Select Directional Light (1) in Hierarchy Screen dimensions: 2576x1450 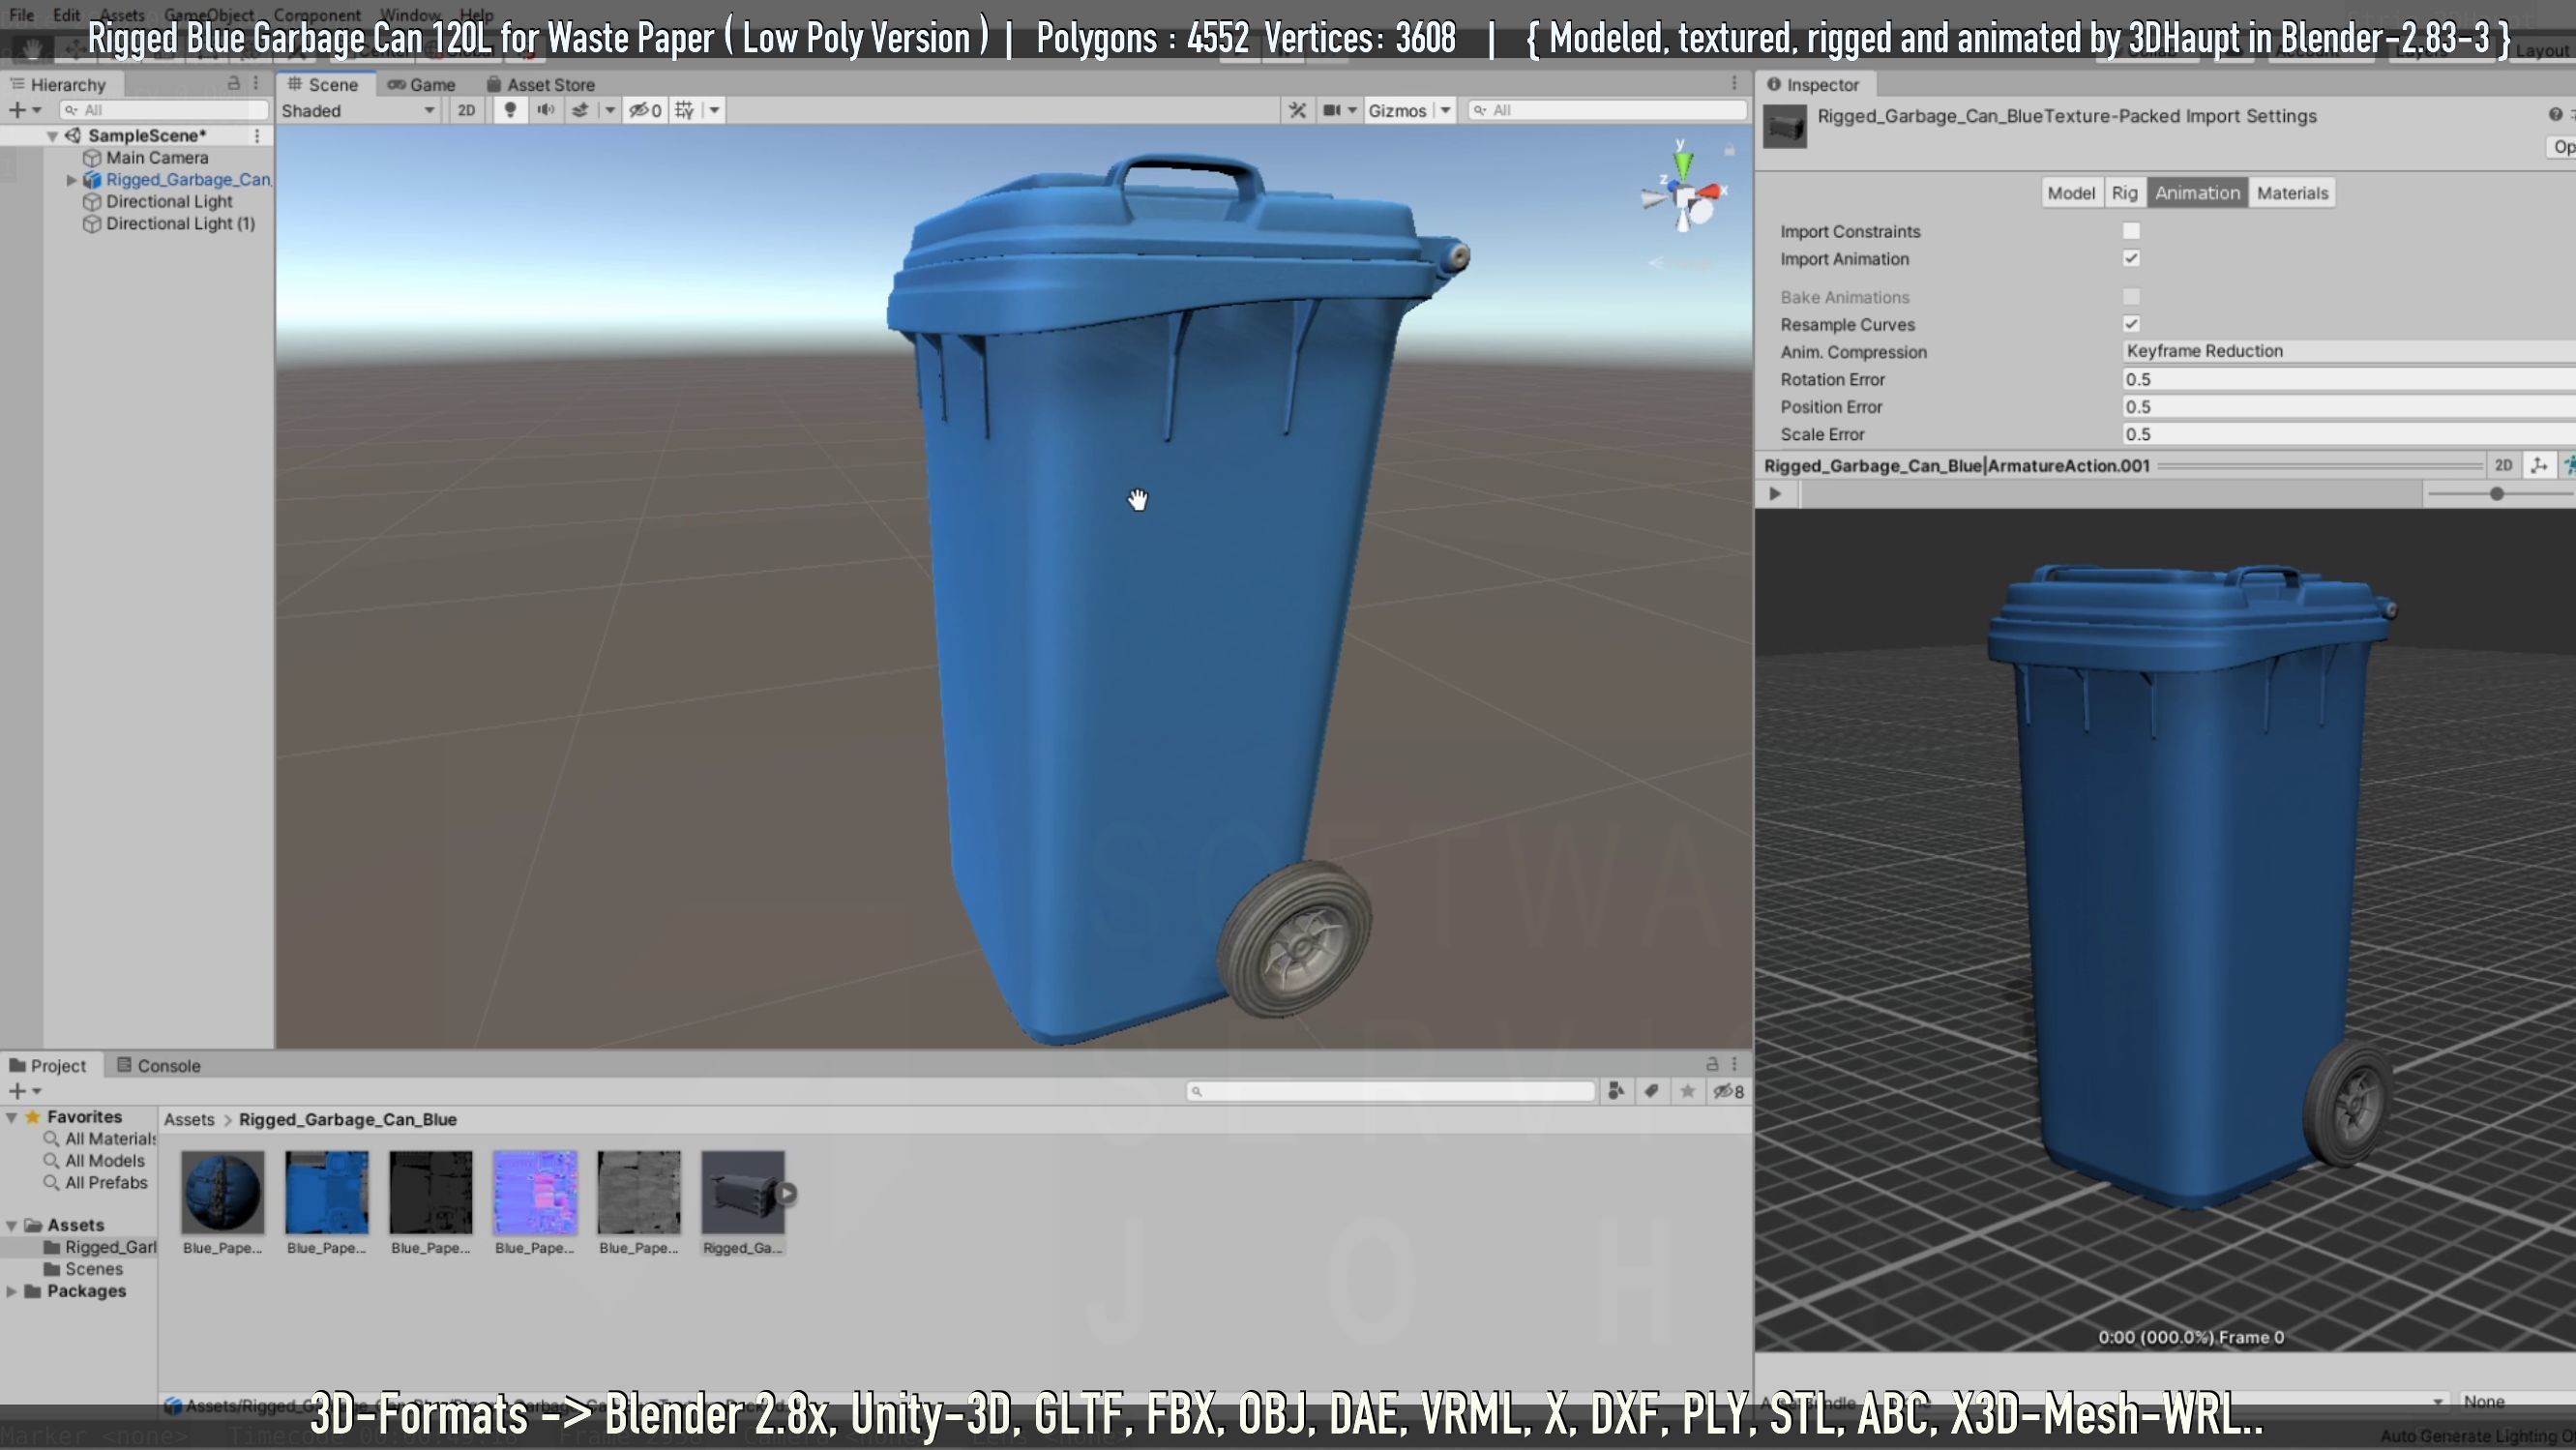point(180,223)
